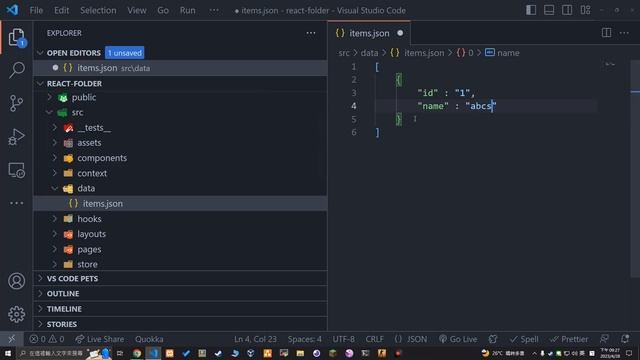Expand the __tests__ folder
This screenshot has width=640, height=360.
pos(55,127)
